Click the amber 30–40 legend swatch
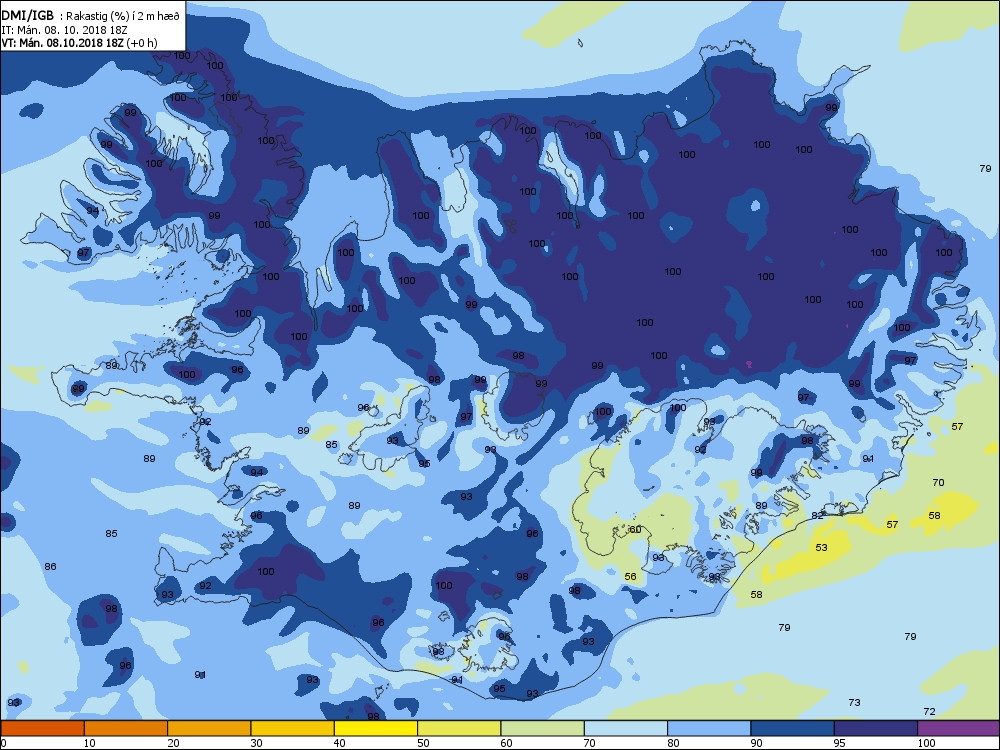Image resolution: width=1000 pixels, height=750 pixels. (x=293, y=728)
